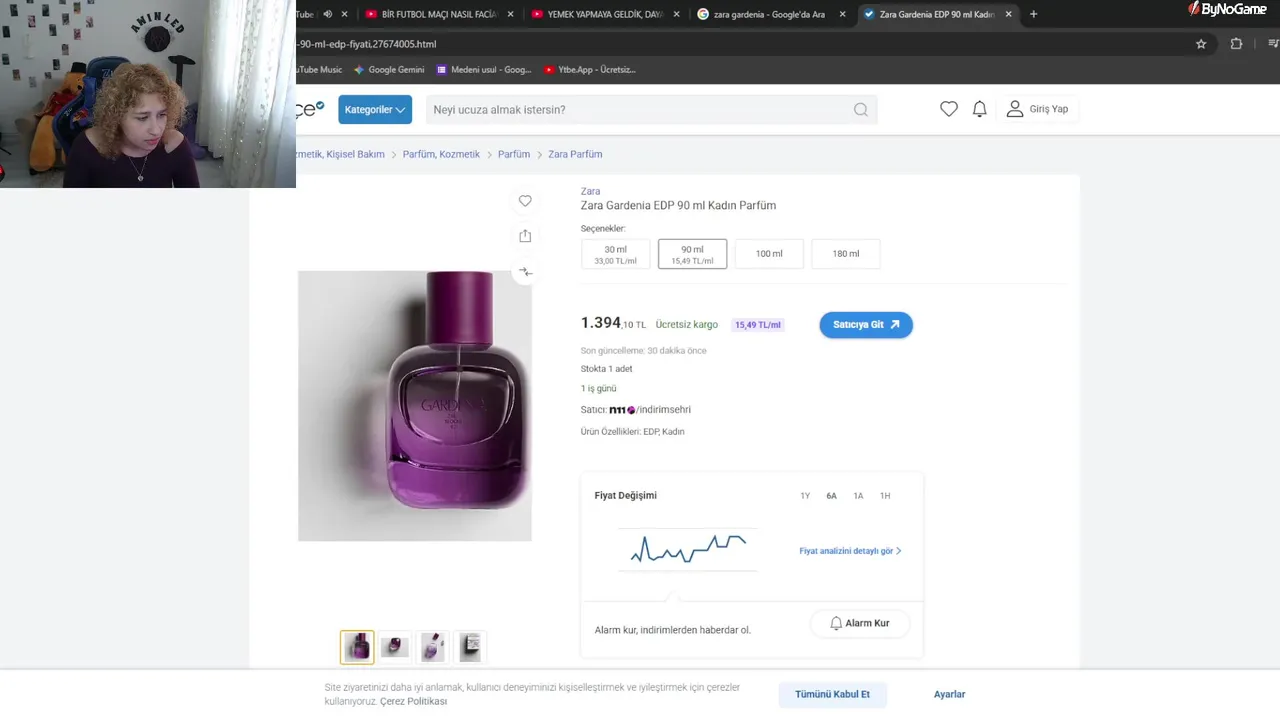Bookmark this page with the star icon

(x=1201, y=44)
